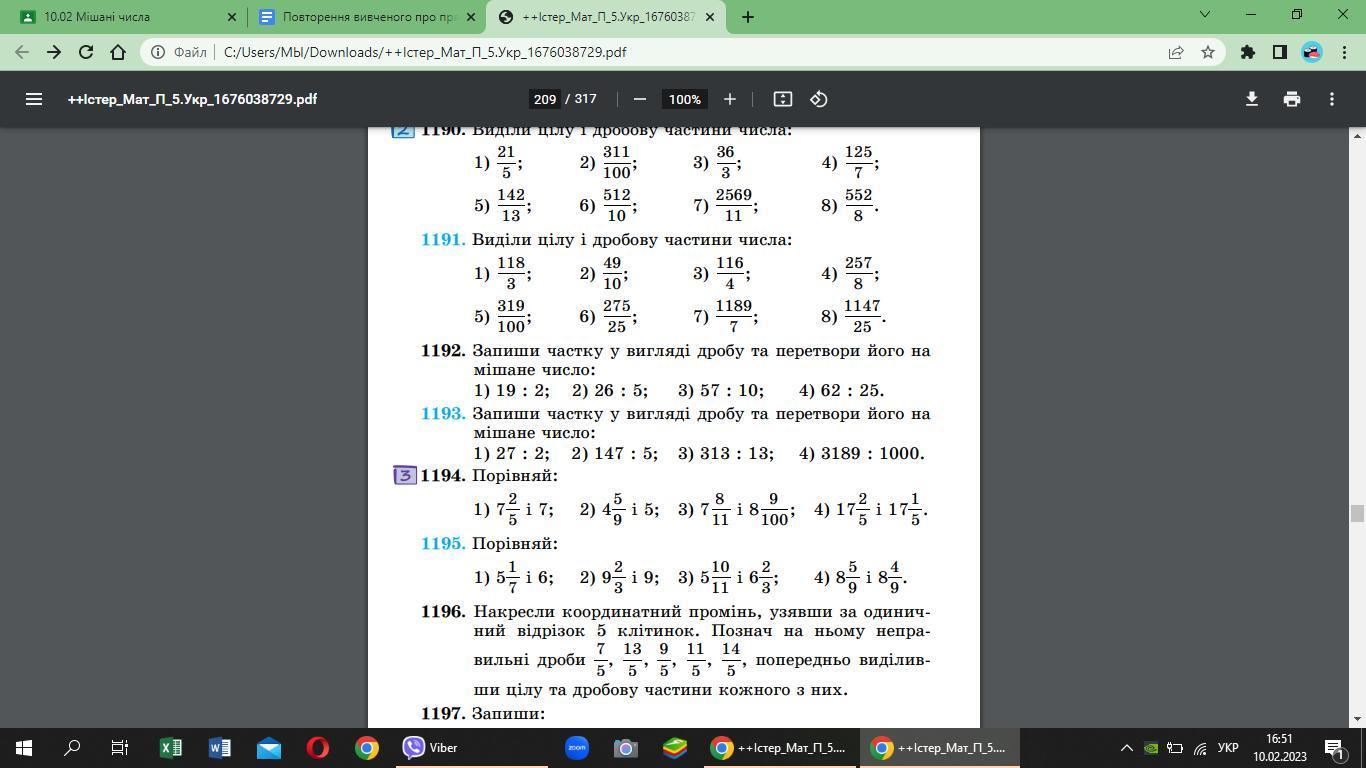Launch Word from the taskbar
The width and height of the screenshot is (1366, 768).
click(x=220, y=747)
